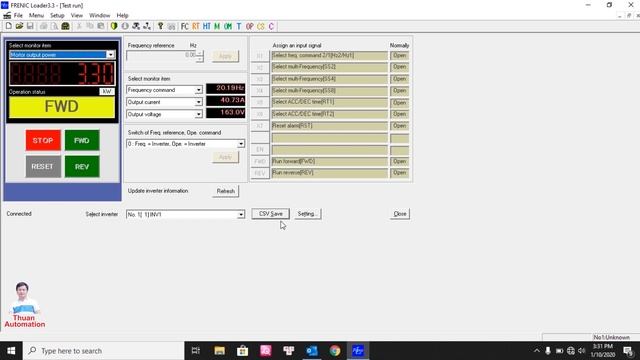Open the Freq reference/Ope command switch dropdown

coord(241,144)
